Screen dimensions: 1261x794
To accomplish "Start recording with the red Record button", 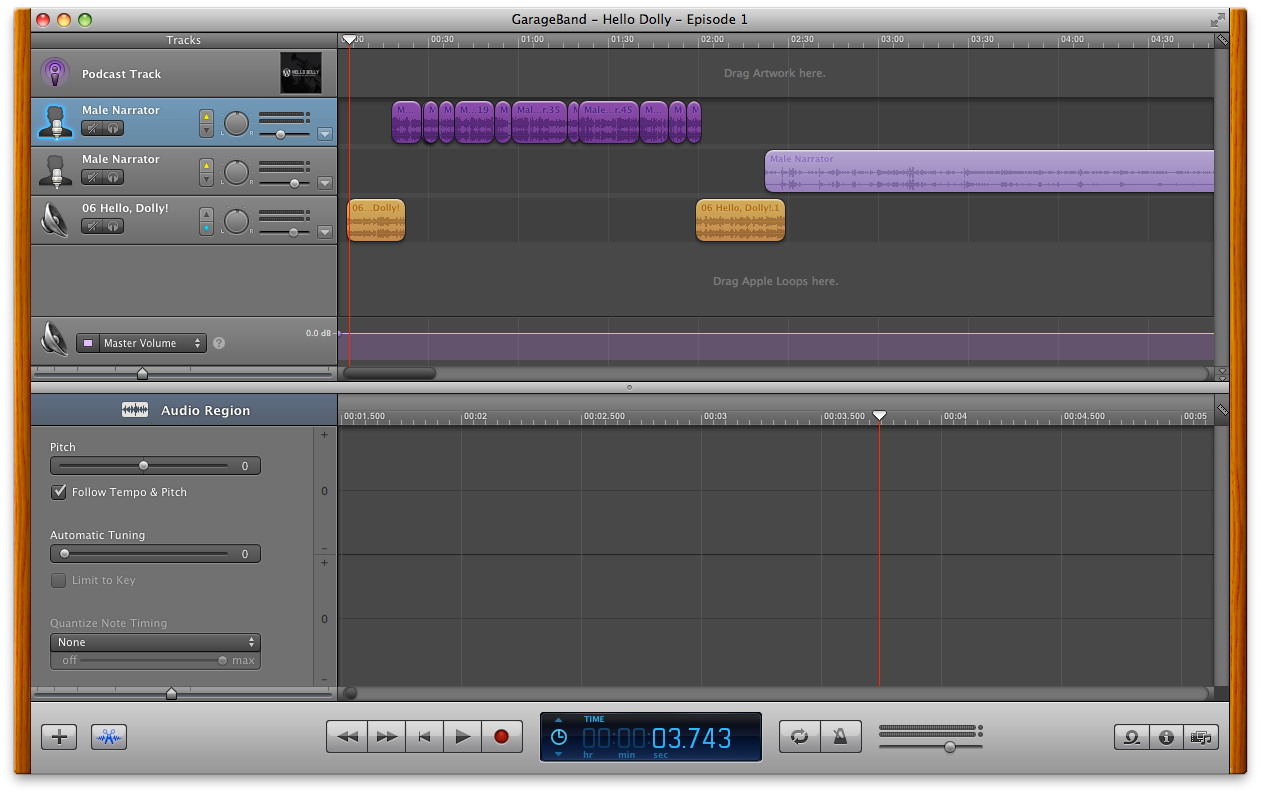I will pyautogui.click(x=501, y=736).
